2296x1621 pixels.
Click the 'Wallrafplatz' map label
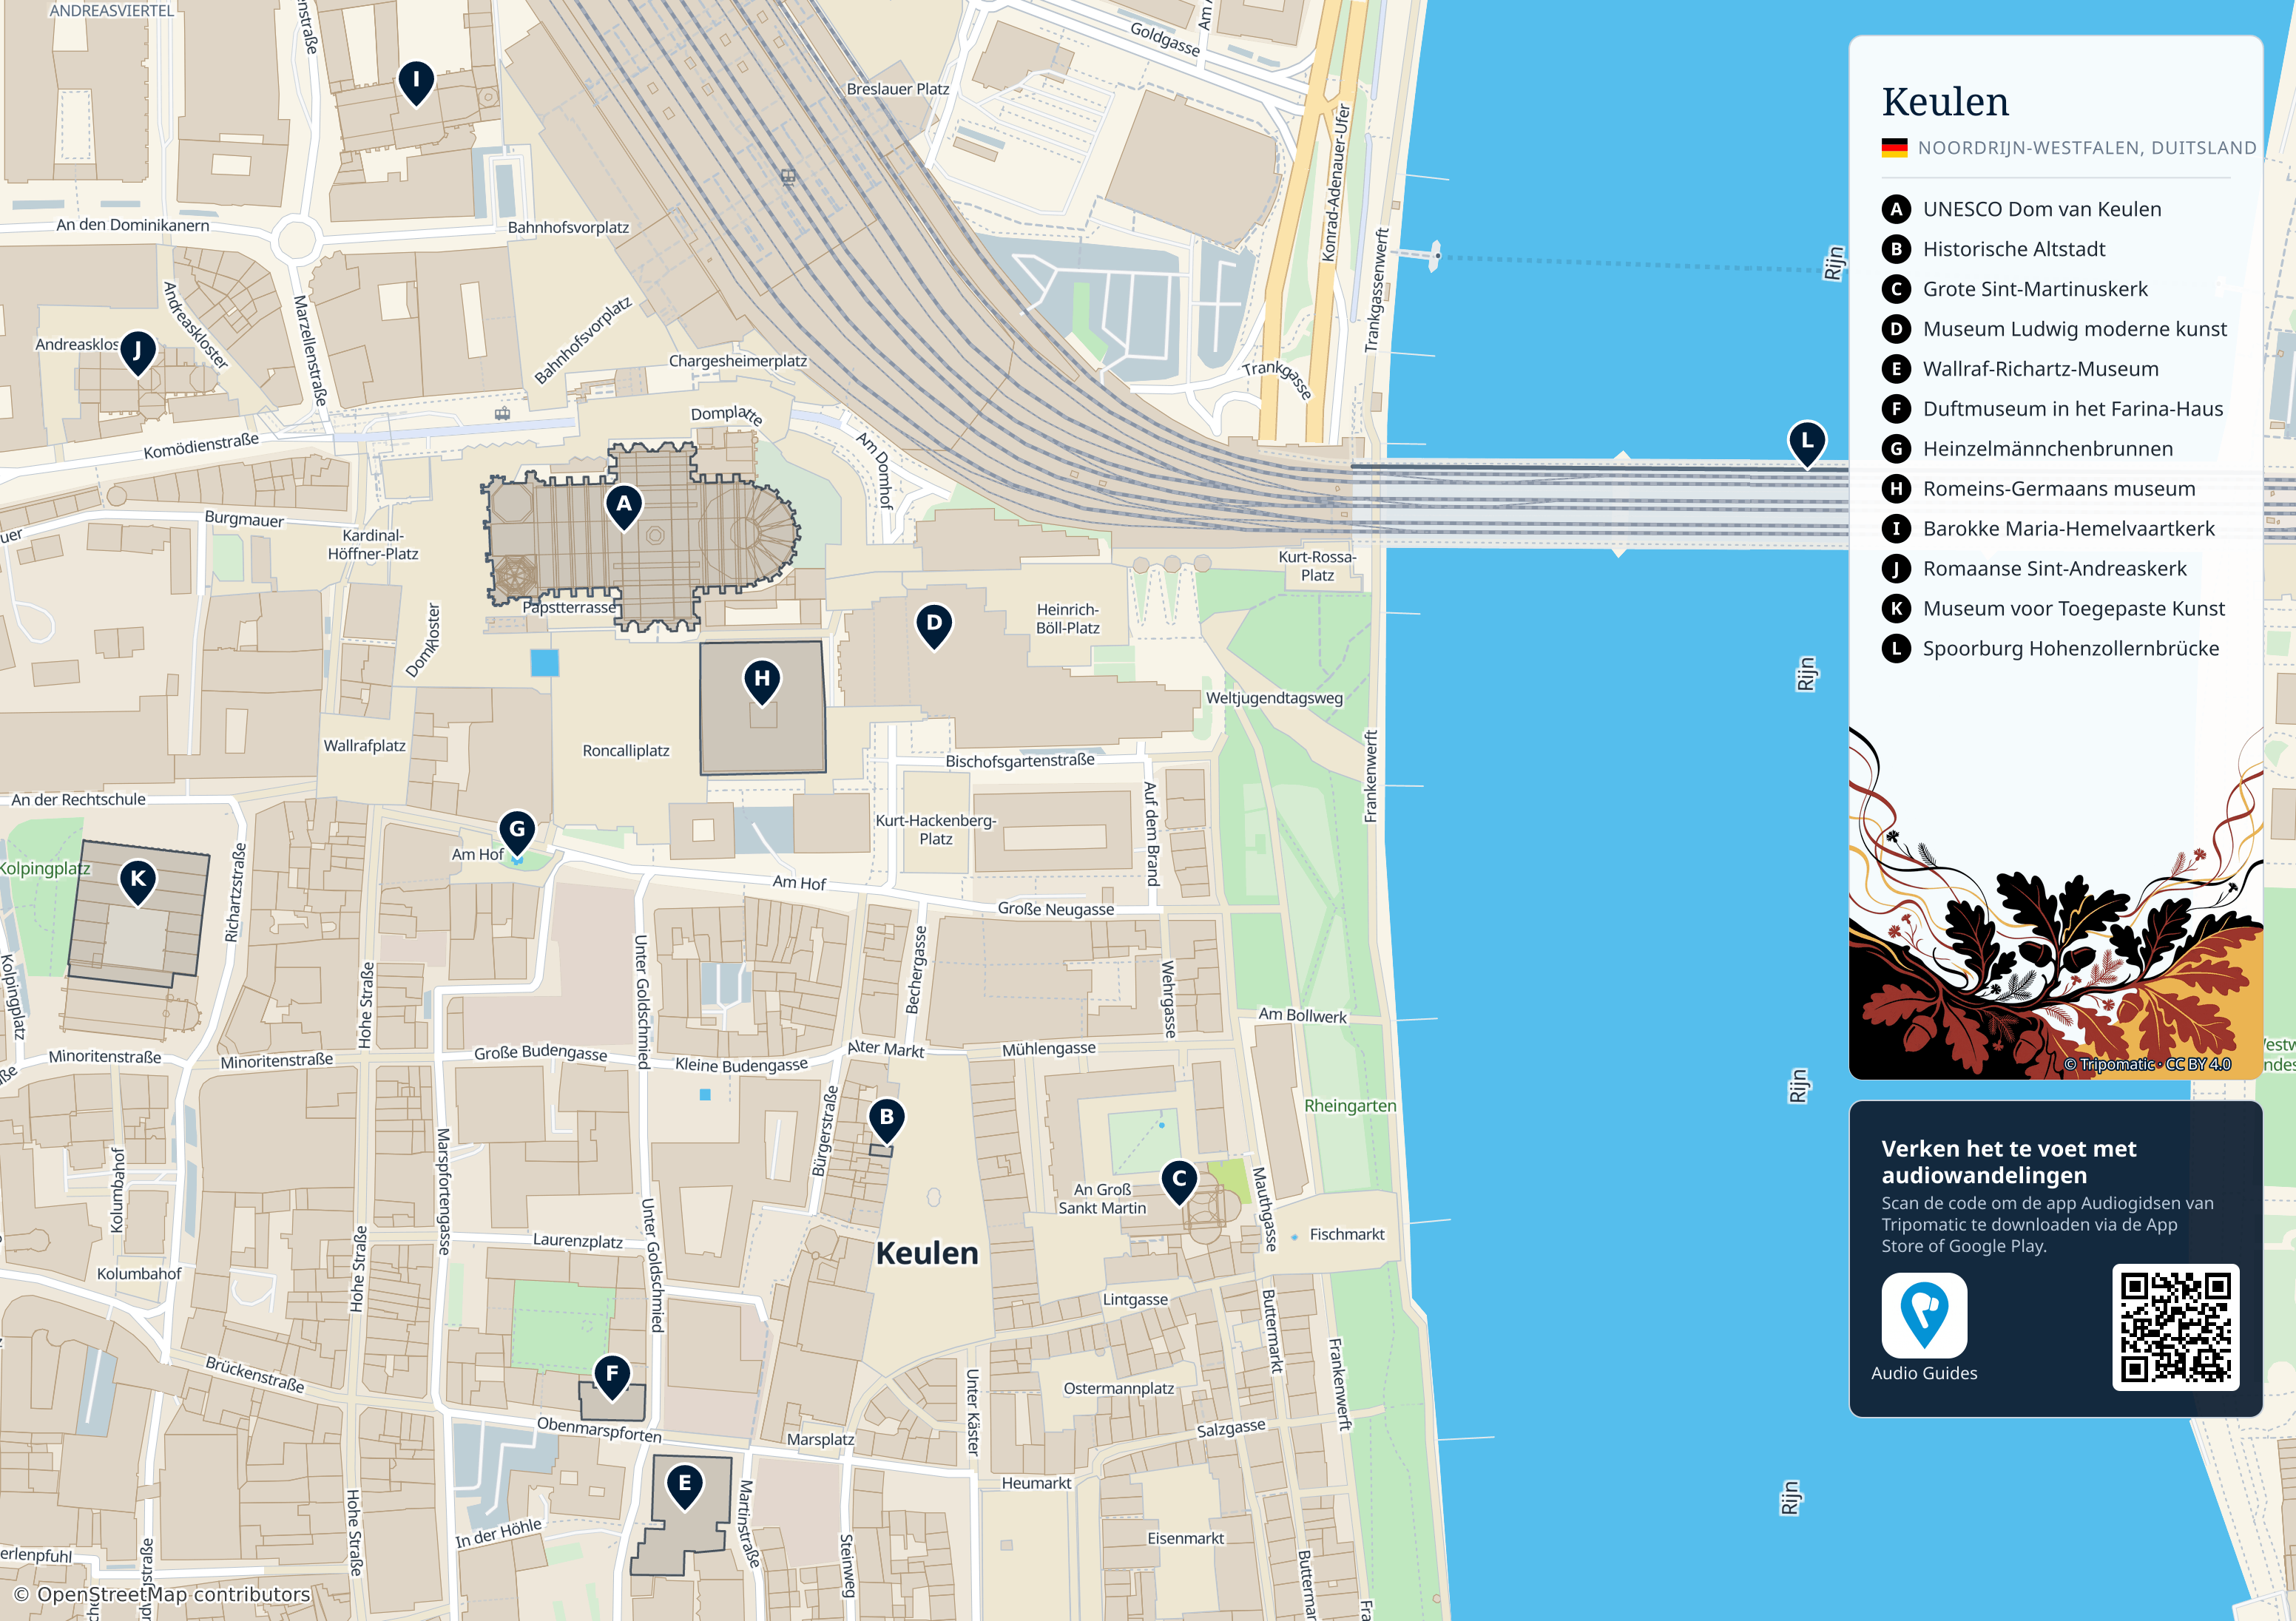tap(364, 746)
